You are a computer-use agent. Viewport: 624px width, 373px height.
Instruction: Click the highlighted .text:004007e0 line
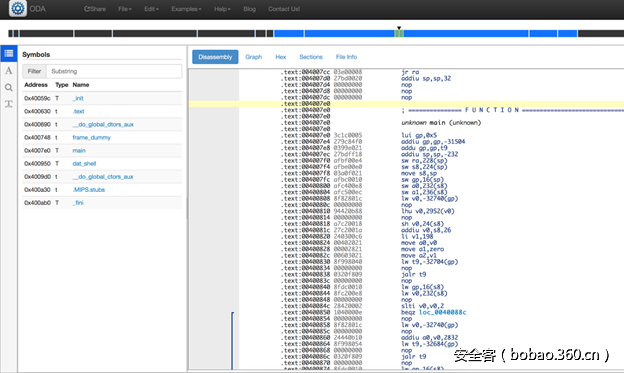tap(406, 104)
